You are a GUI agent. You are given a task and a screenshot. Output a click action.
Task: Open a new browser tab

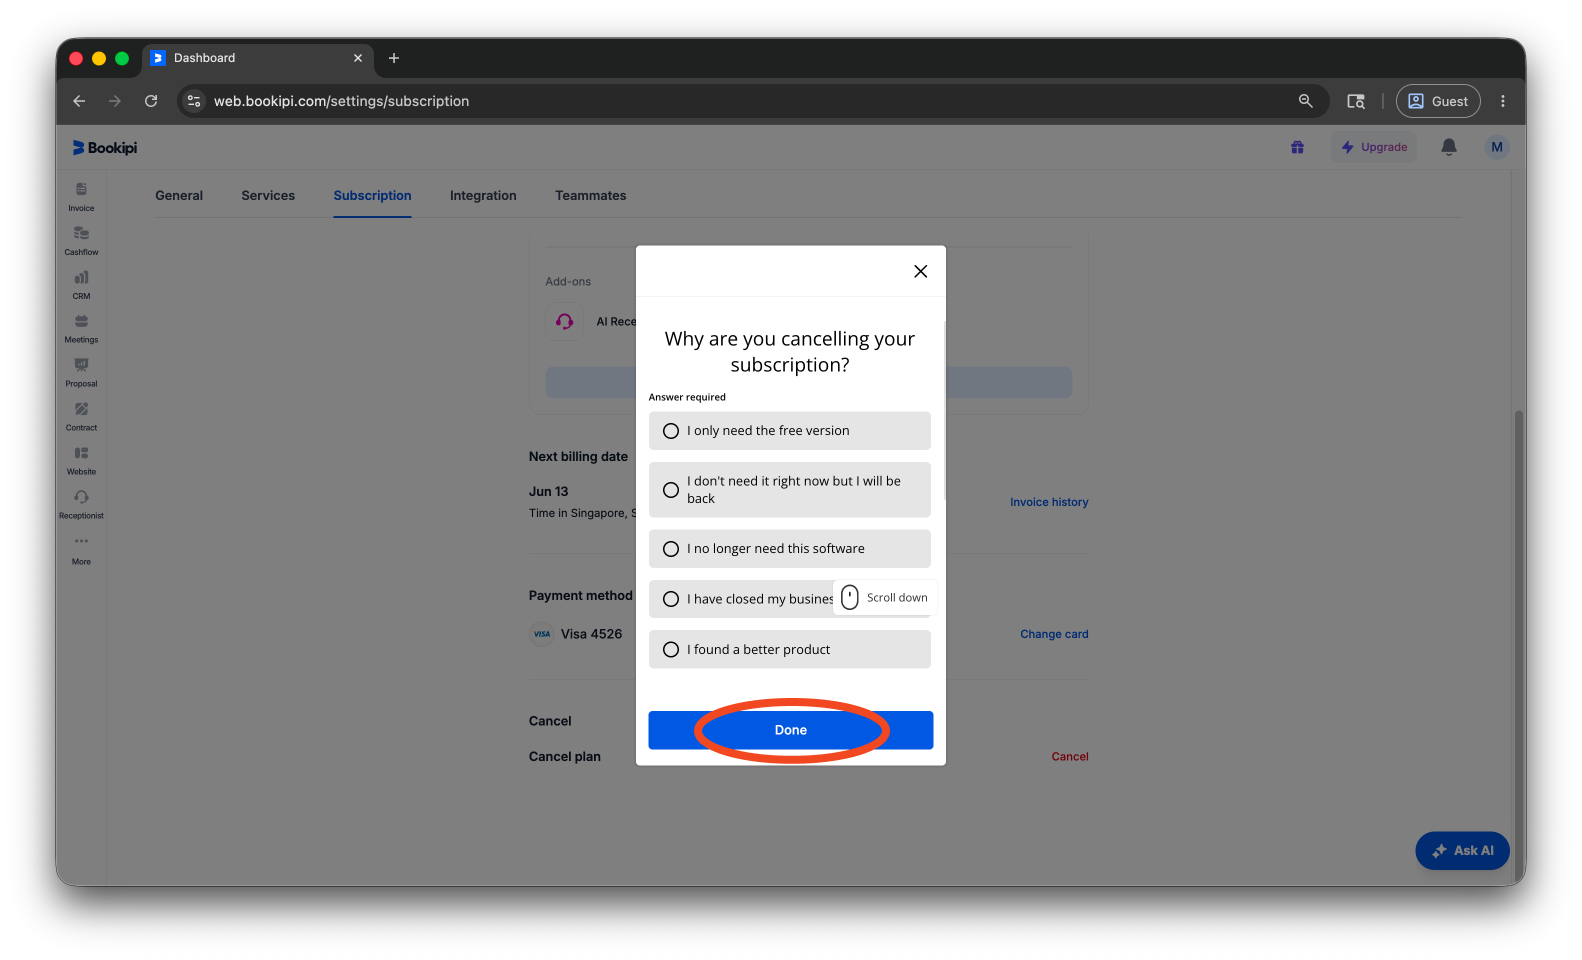coord(394,58)
